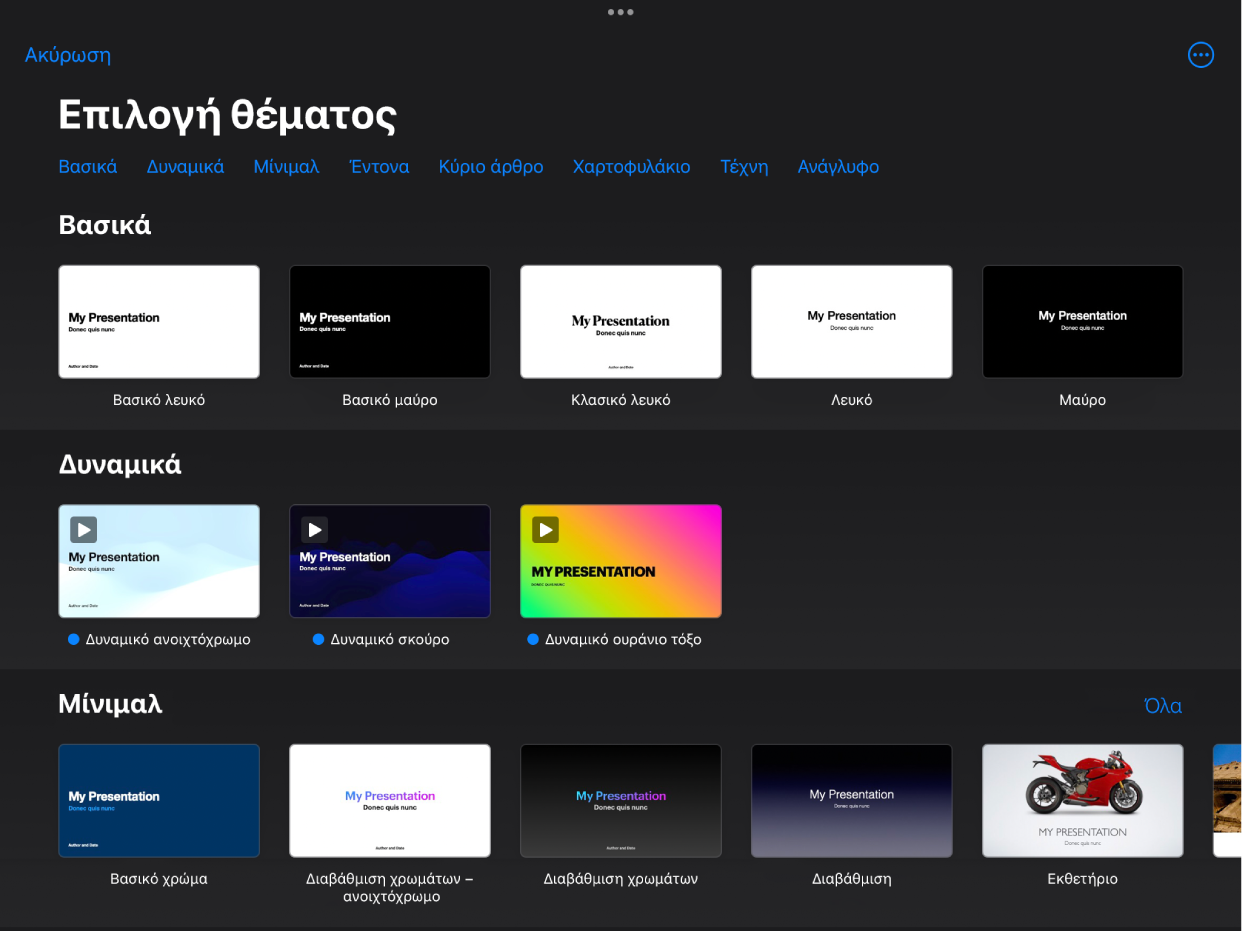The width and height of the screenshot is (1242, 931).
Task: Switch to the Έντονα category tab
Action: pyautogui.click(x=379, y=167)
